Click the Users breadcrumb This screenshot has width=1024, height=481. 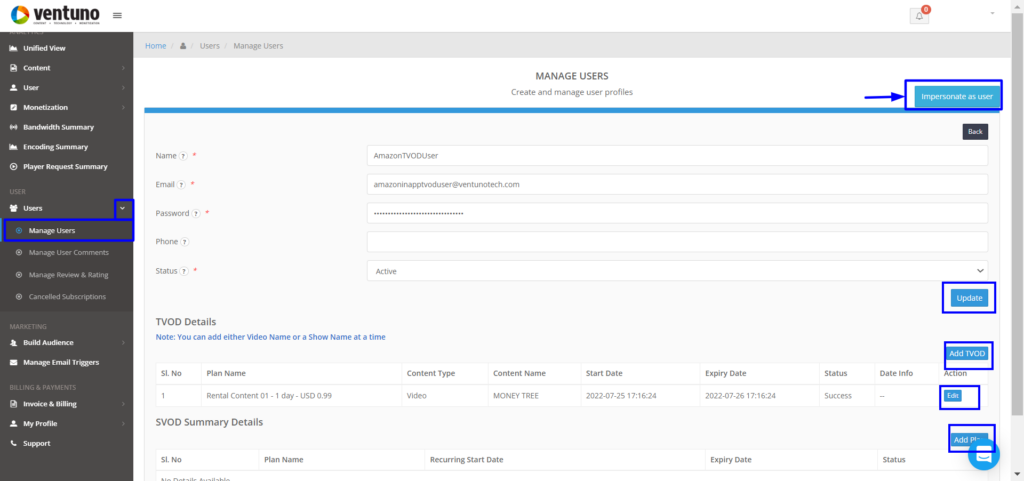(210, 46)
